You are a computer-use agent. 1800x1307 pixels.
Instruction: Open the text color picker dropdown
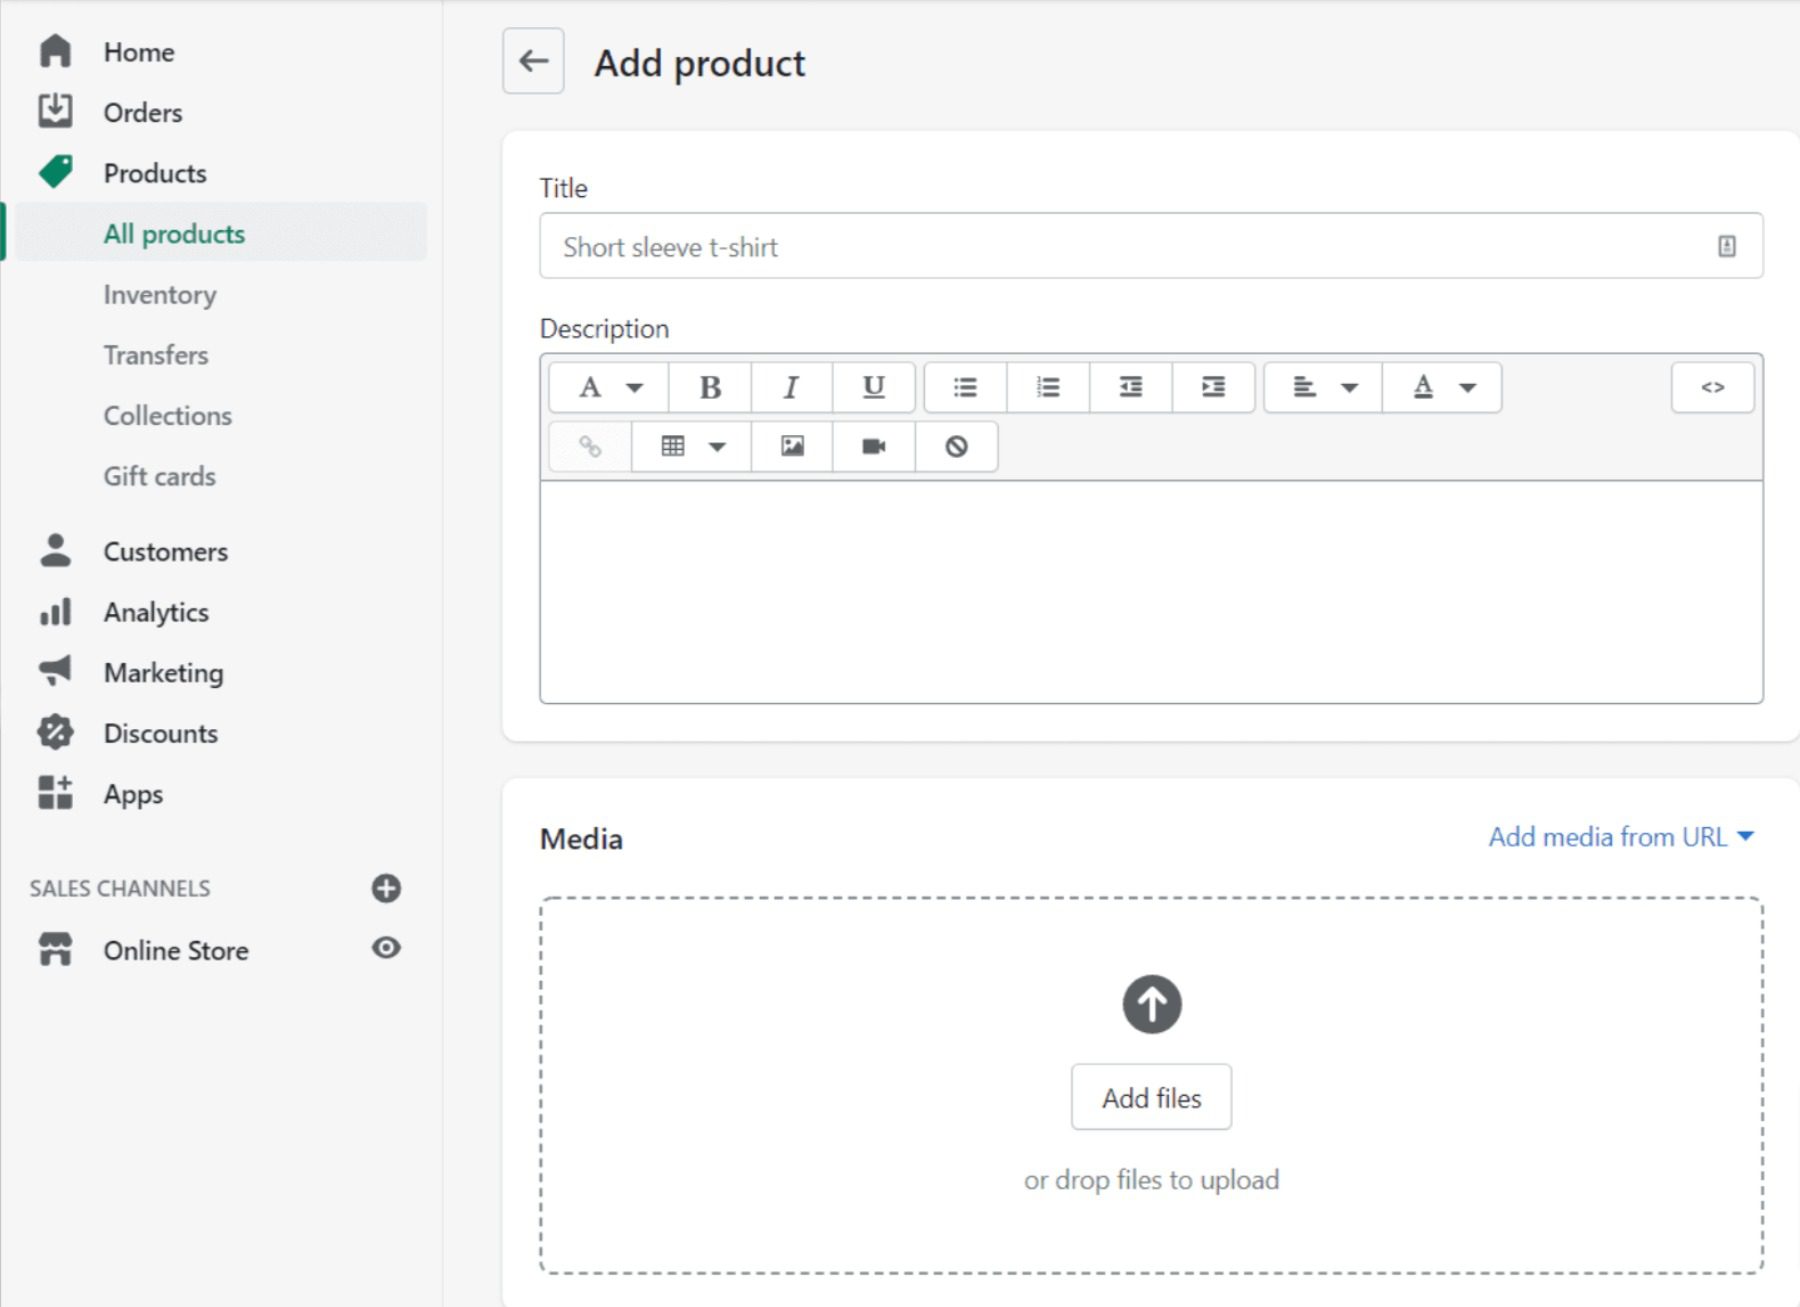(1440, 387)
